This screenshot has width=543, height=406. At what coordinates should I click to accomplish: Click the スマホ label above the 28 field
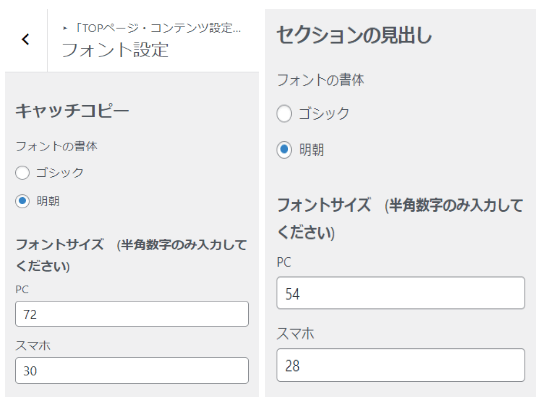click(295, 334)
